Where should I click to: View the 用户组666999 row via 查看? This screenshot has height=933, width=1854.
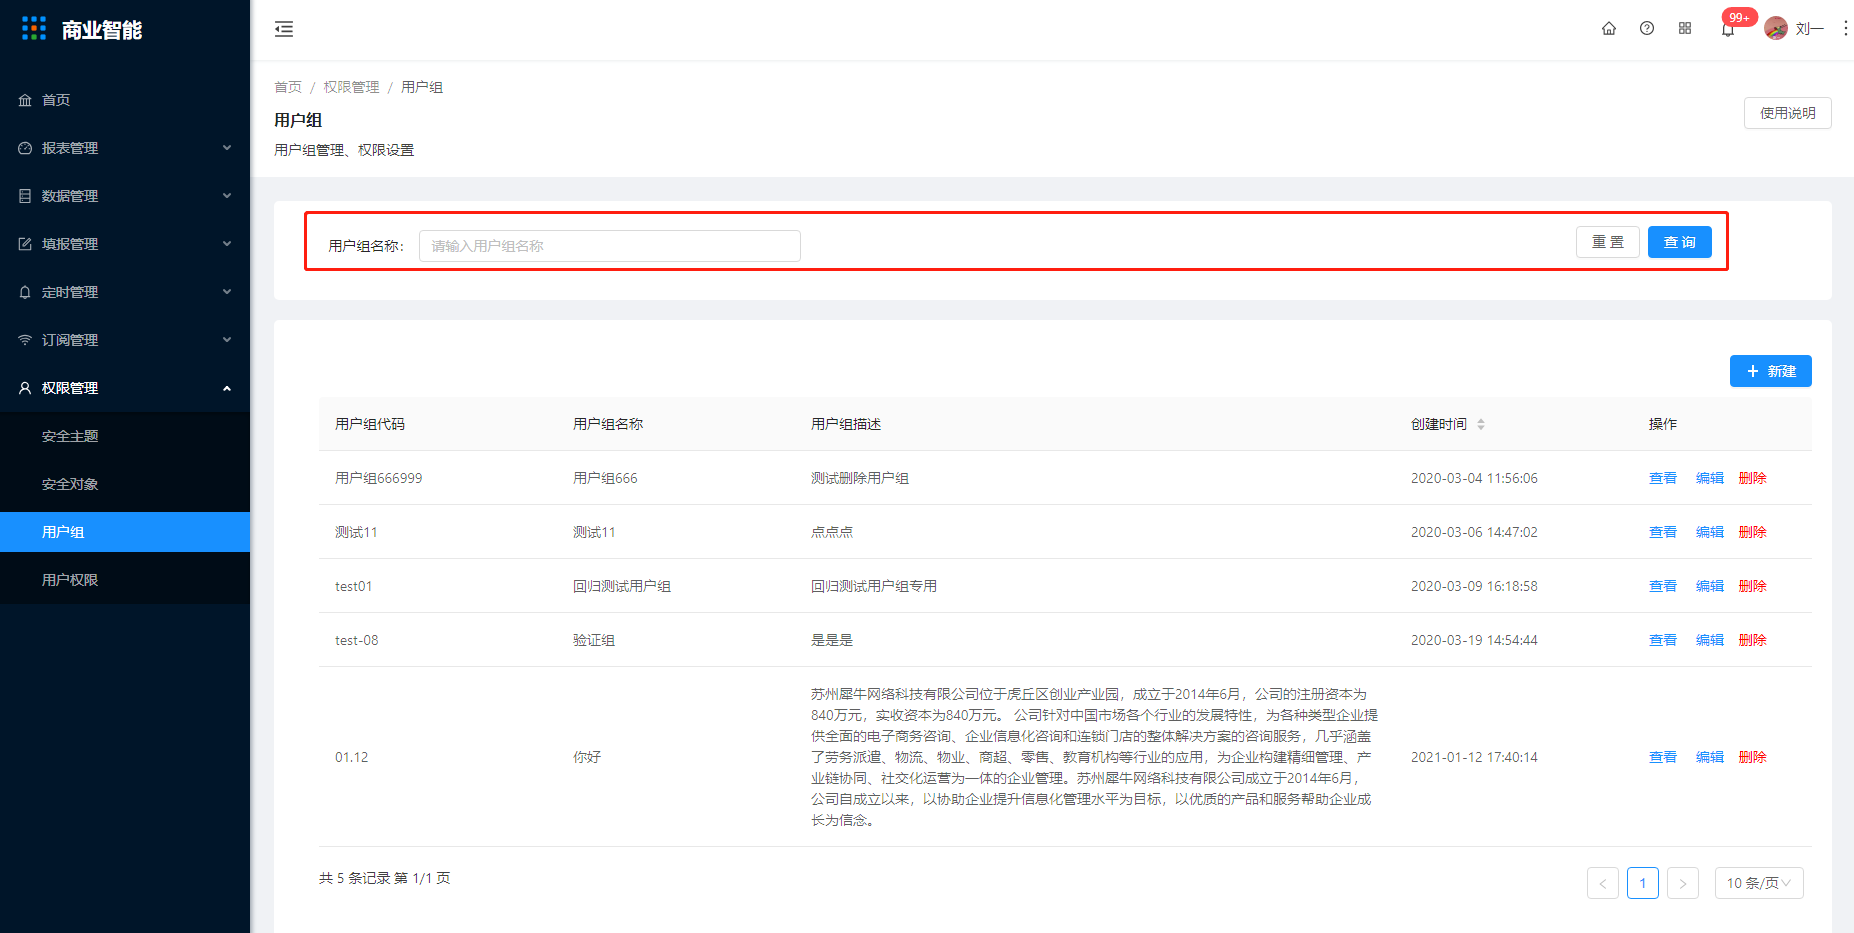1662,478
